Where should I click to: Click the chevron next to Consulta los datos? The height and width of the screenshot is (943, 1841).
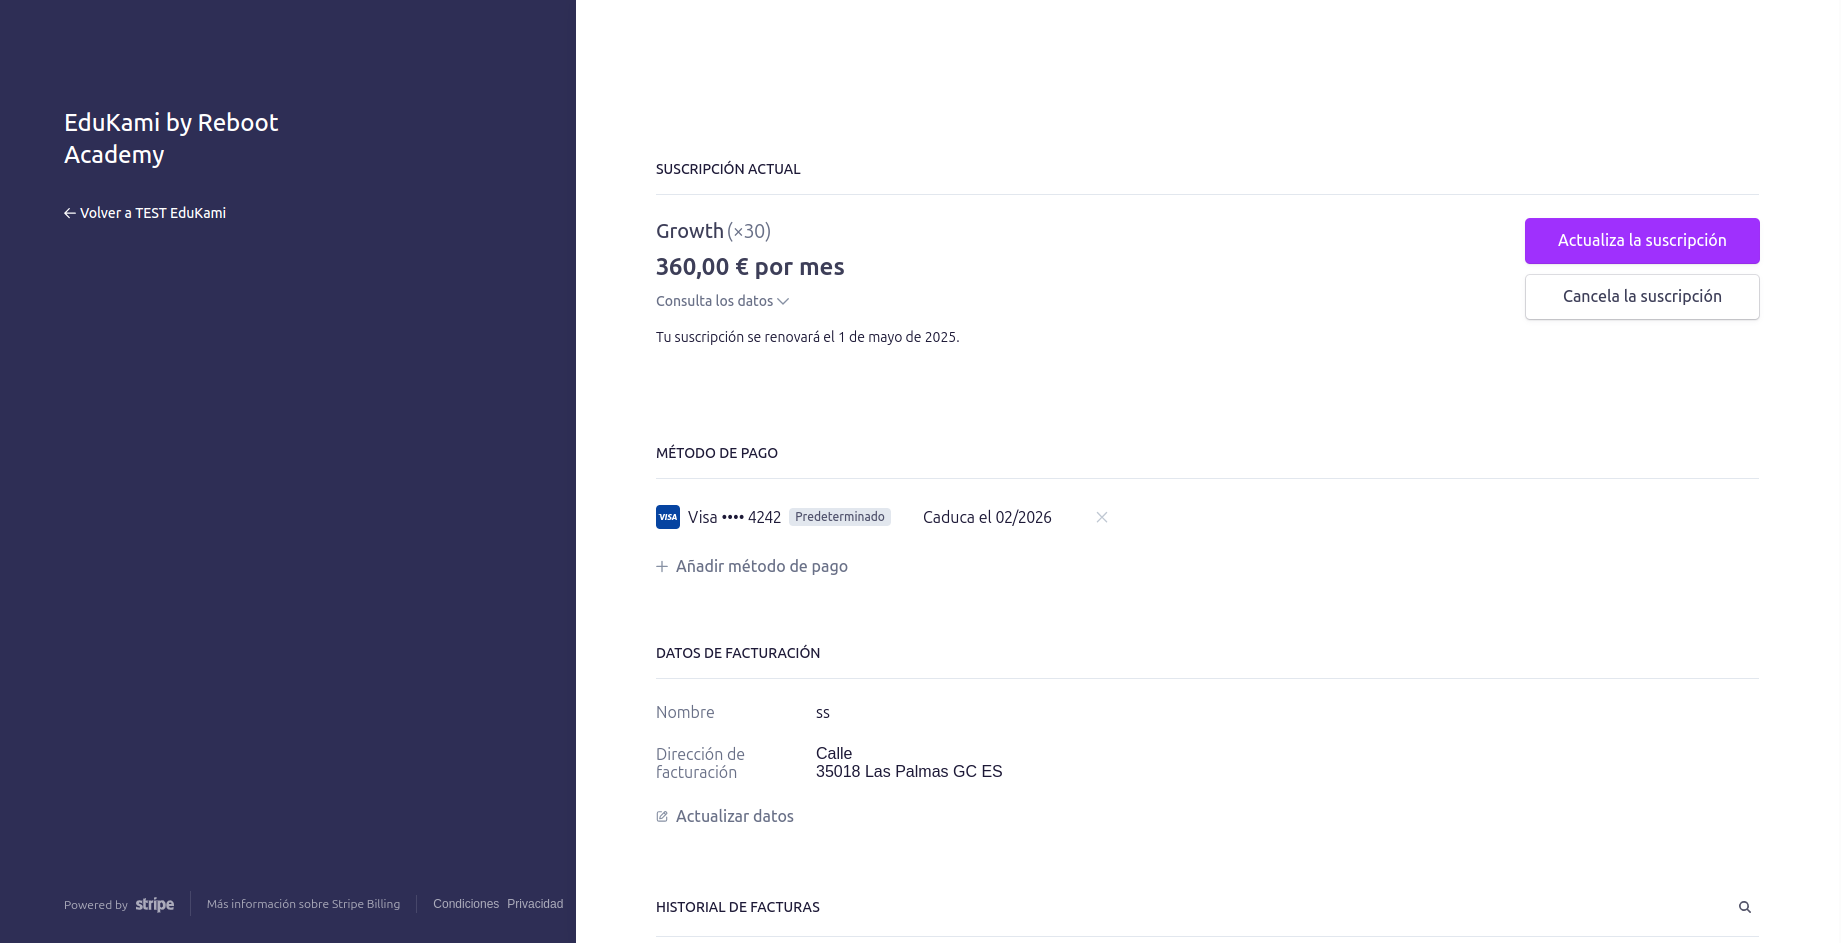point(783,301)
